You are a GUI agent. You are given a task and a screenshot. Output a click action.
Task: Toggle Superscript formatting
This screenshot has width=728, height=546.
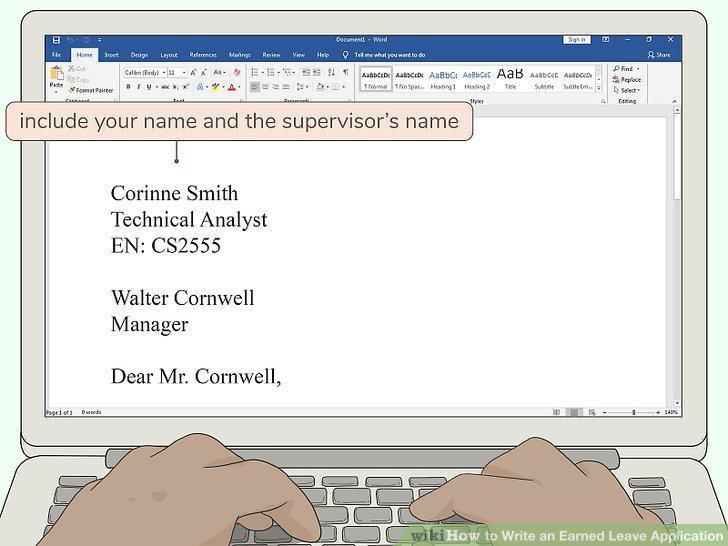click(x=185, y=87)
